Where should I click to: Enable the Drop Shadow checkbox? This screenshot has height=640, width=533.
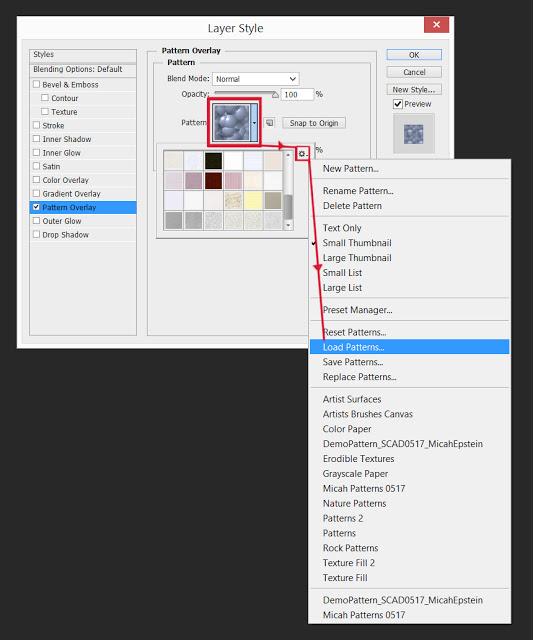[36, 234]
